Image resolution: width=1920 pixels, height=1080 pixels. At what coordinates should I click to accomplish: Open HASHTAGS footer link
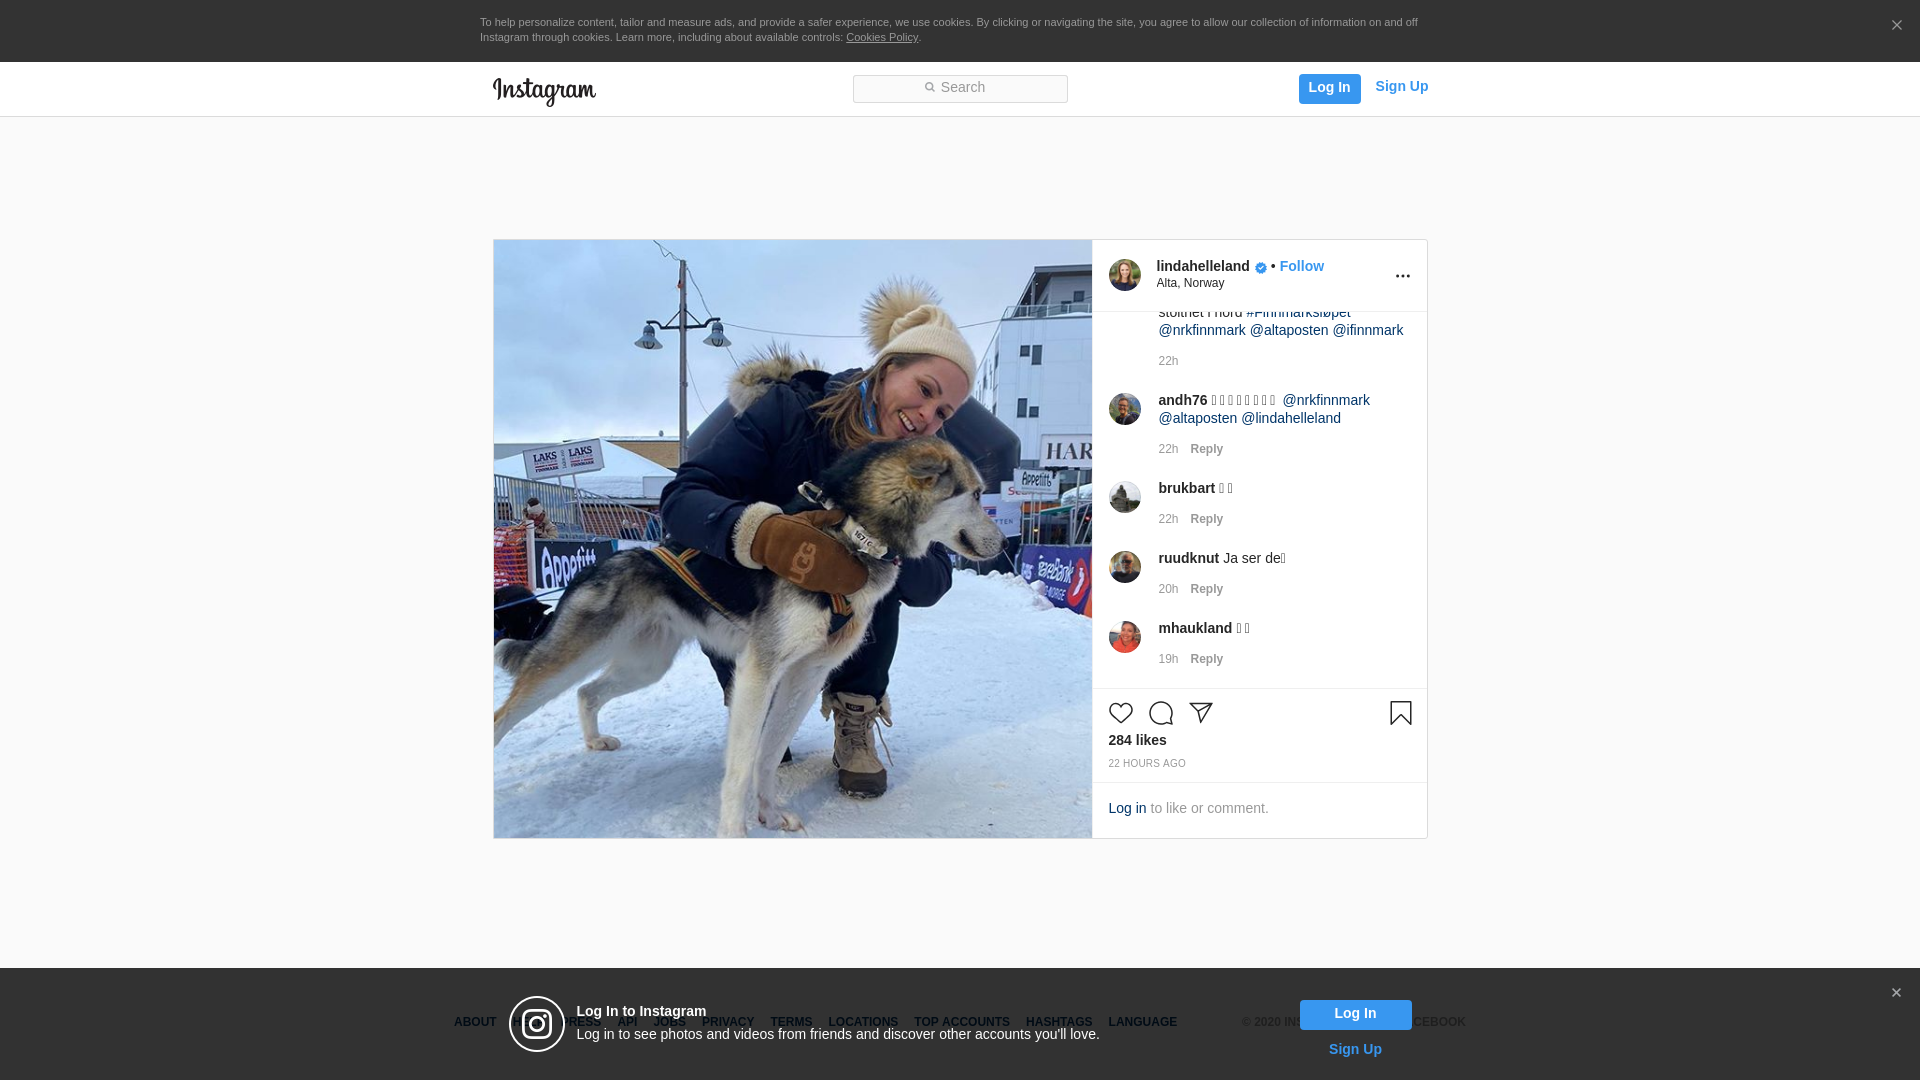[x=1059, y=1022]
